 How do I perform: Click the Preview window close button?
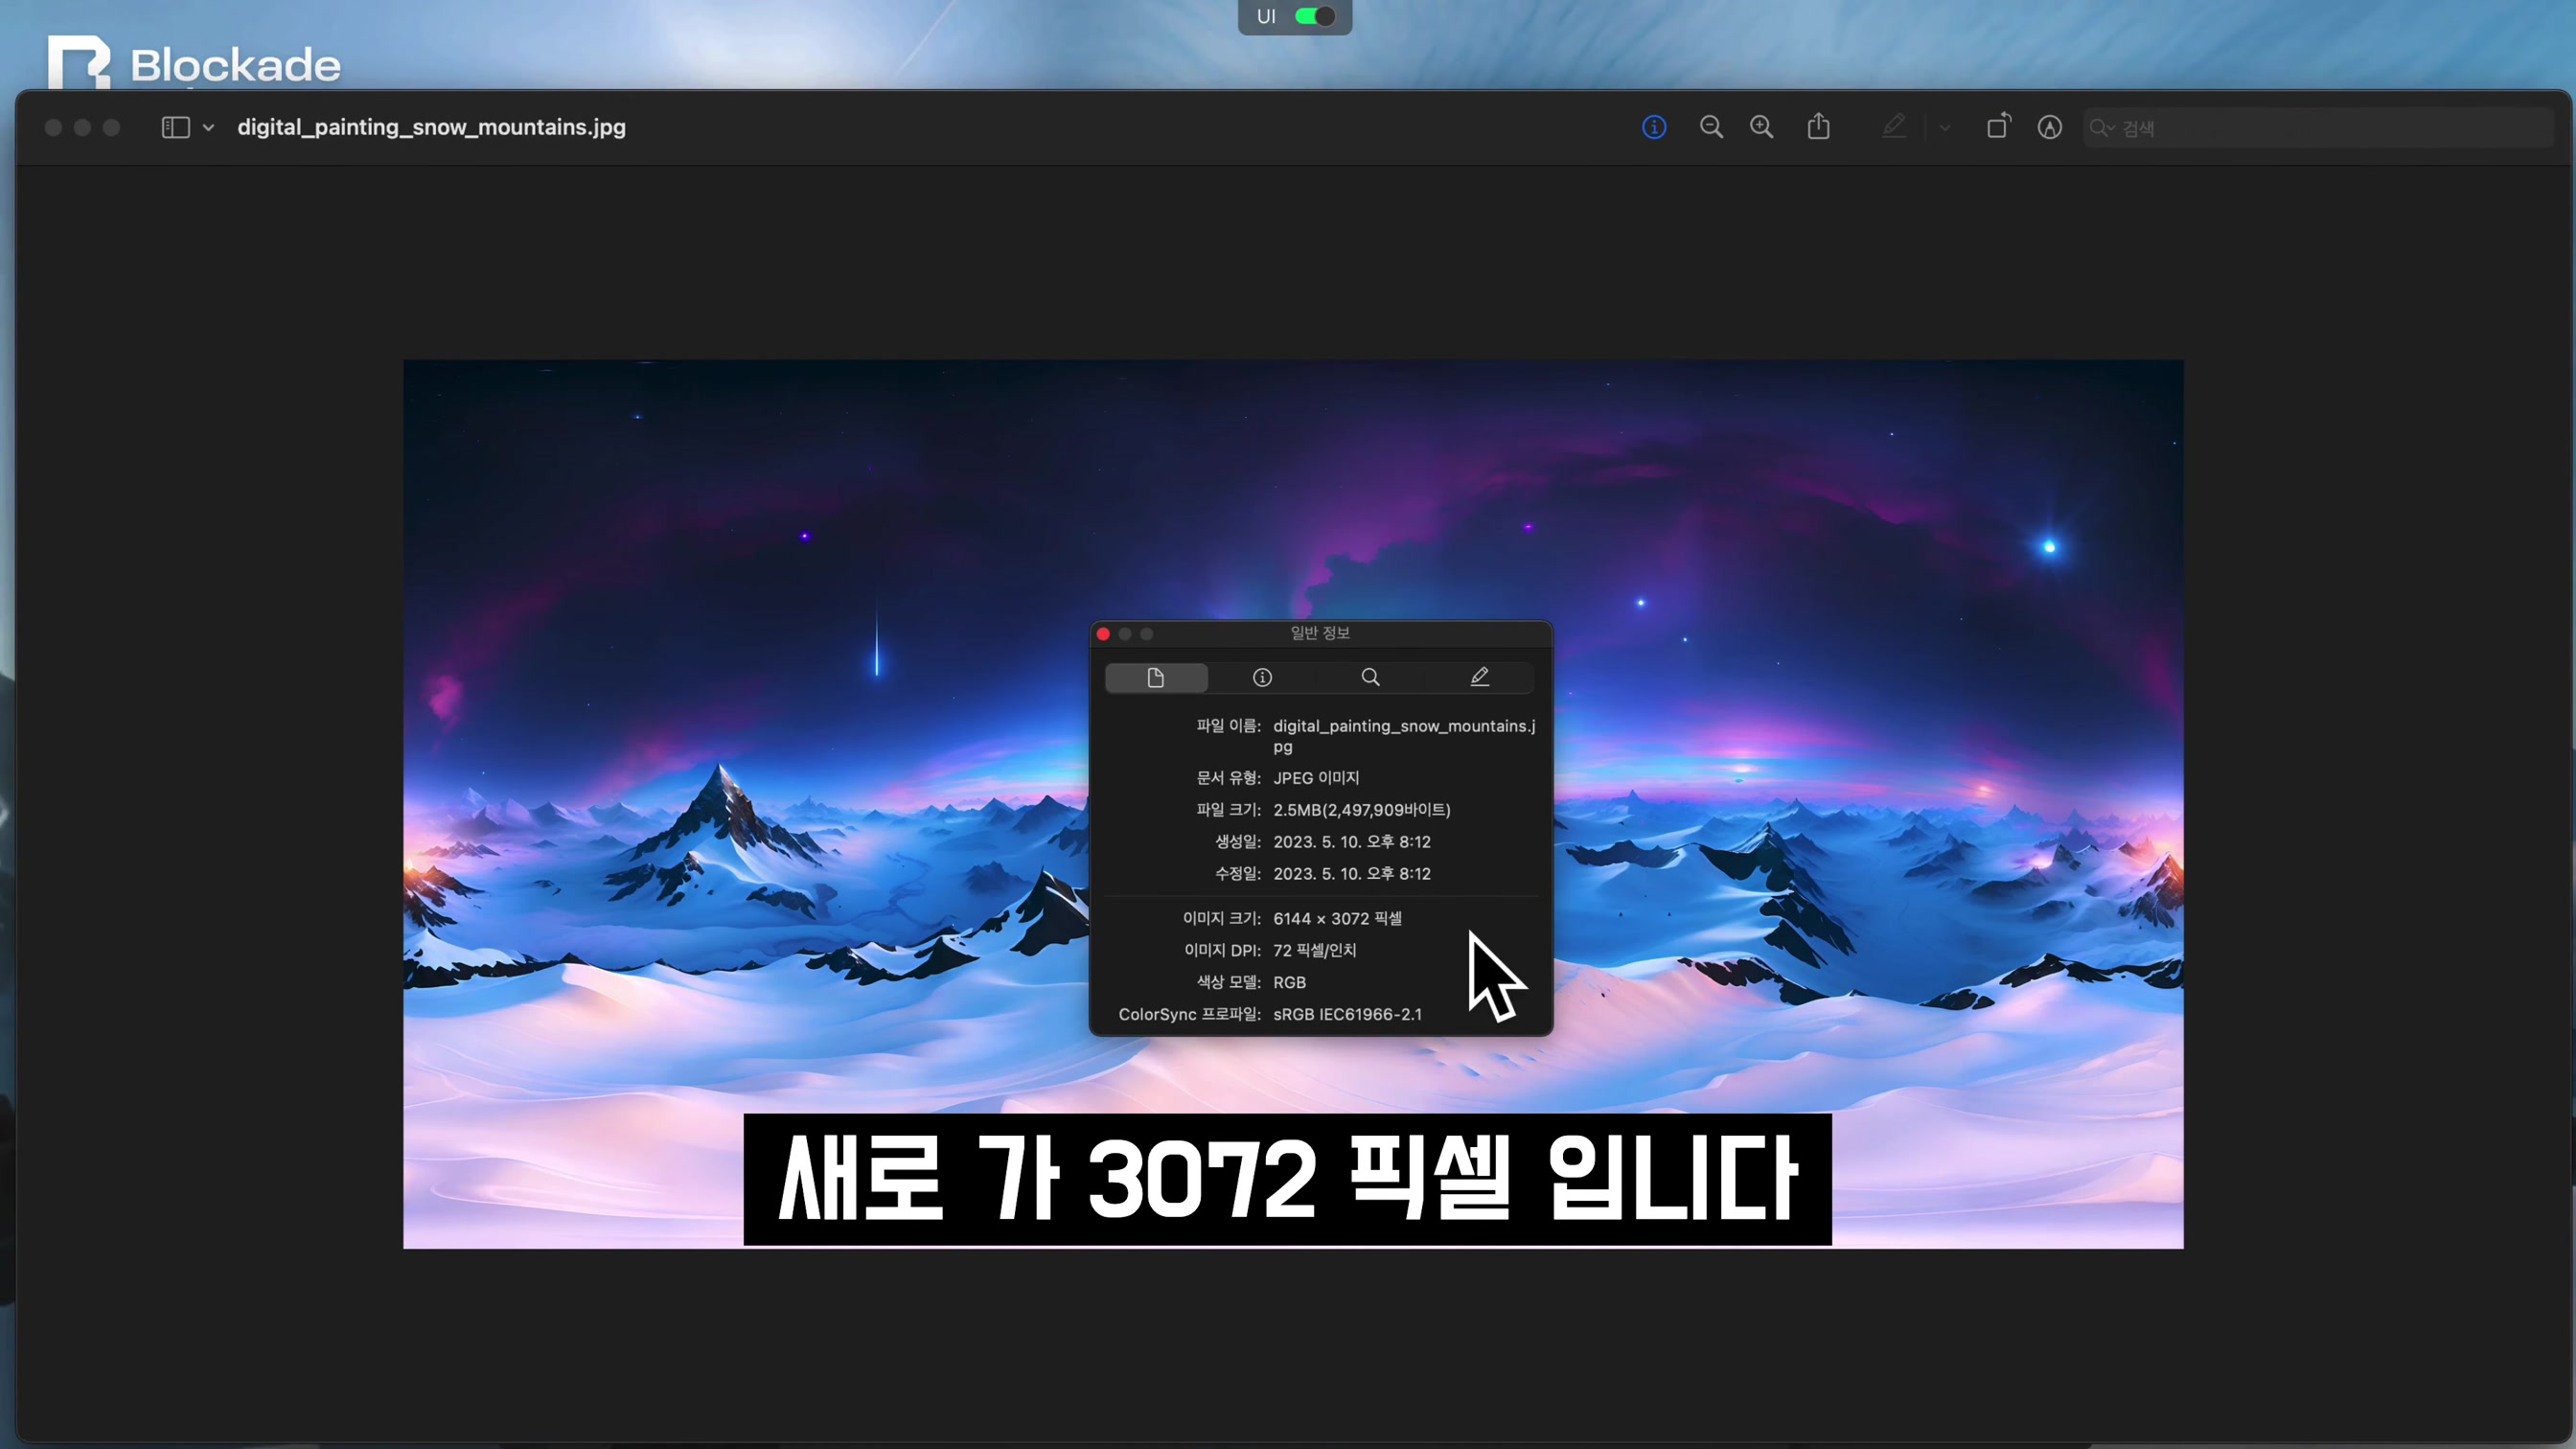click(x=54, y=127)
